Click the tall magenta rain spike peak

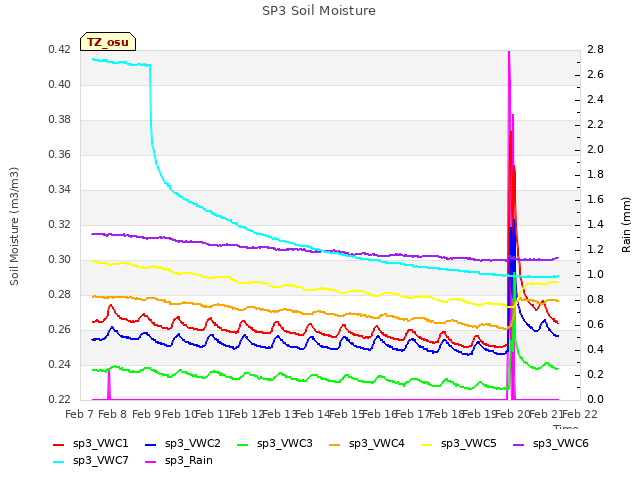(509, 53)
